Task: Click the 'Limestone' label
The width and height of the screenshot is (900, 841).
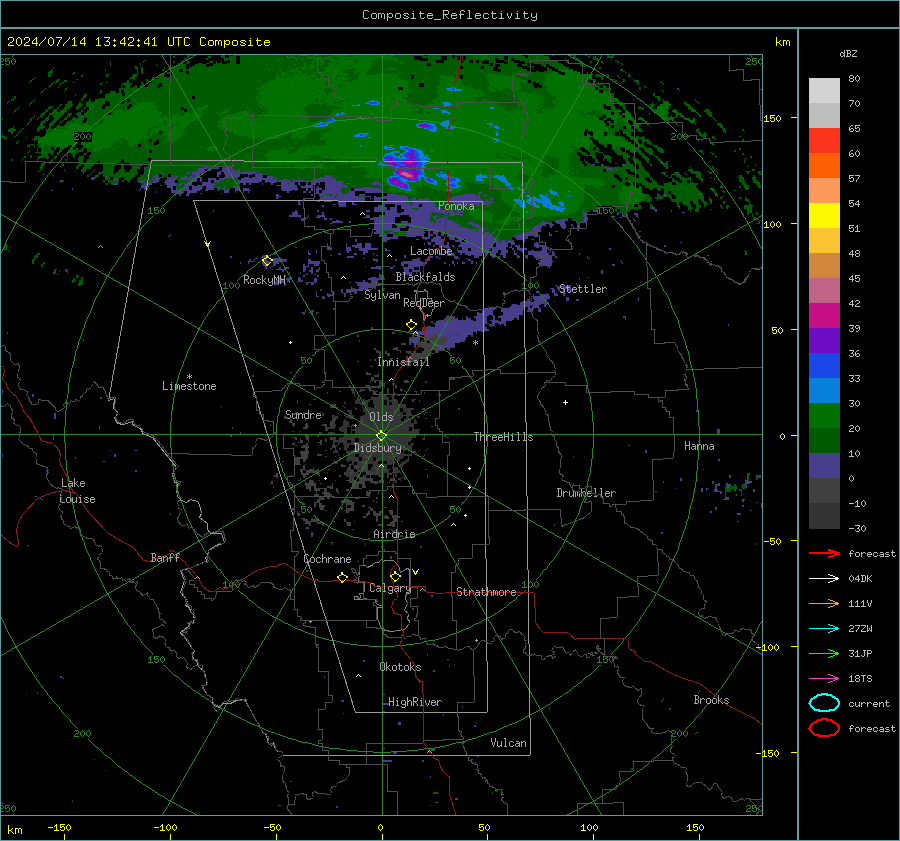Action: [x=189, y=386]
